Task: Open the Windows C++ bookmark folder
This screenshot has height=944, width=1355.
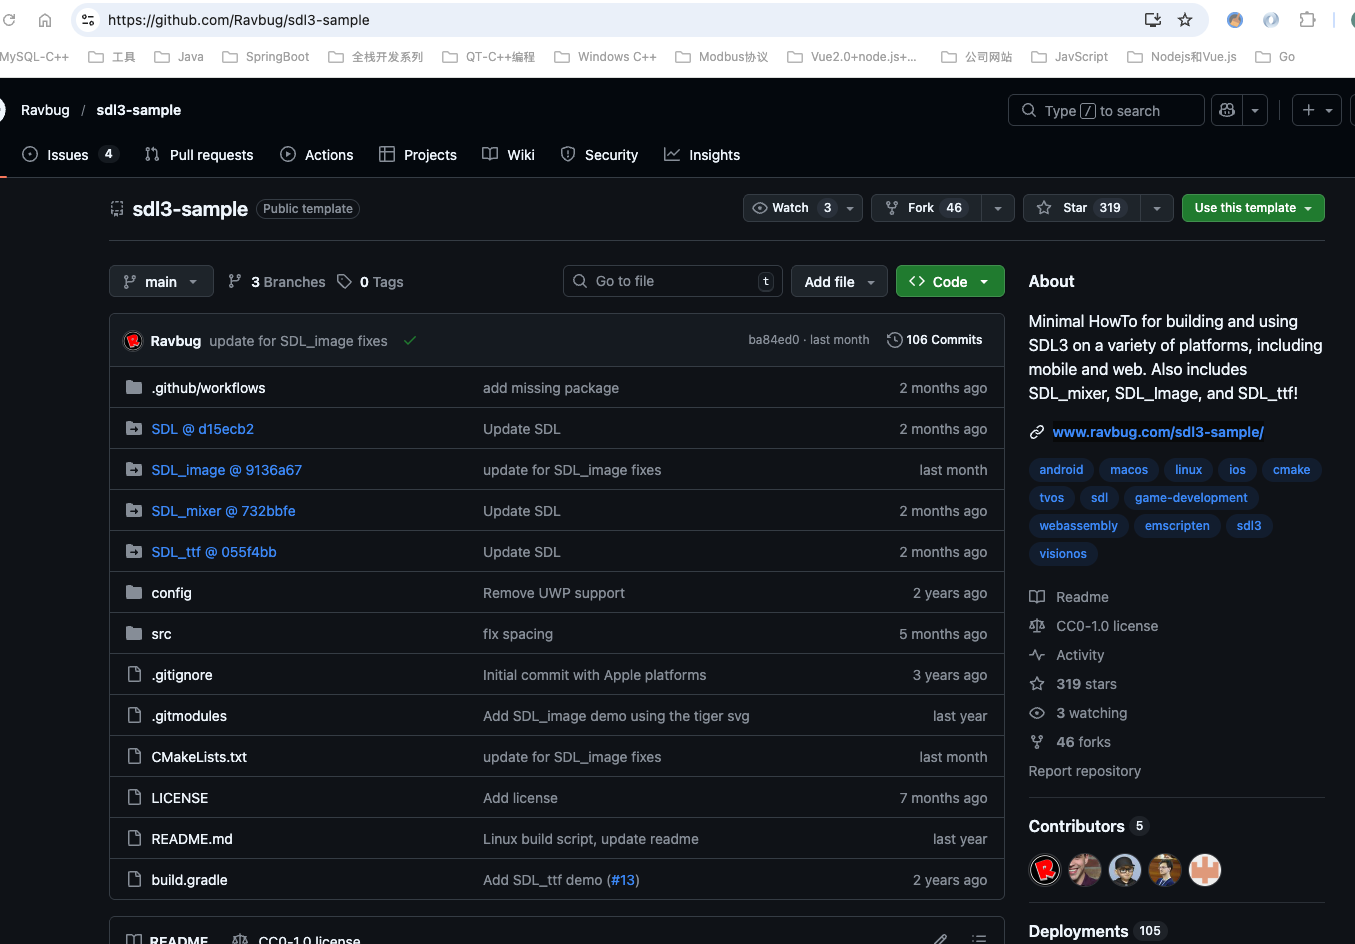Action: (x=605, y=57)
